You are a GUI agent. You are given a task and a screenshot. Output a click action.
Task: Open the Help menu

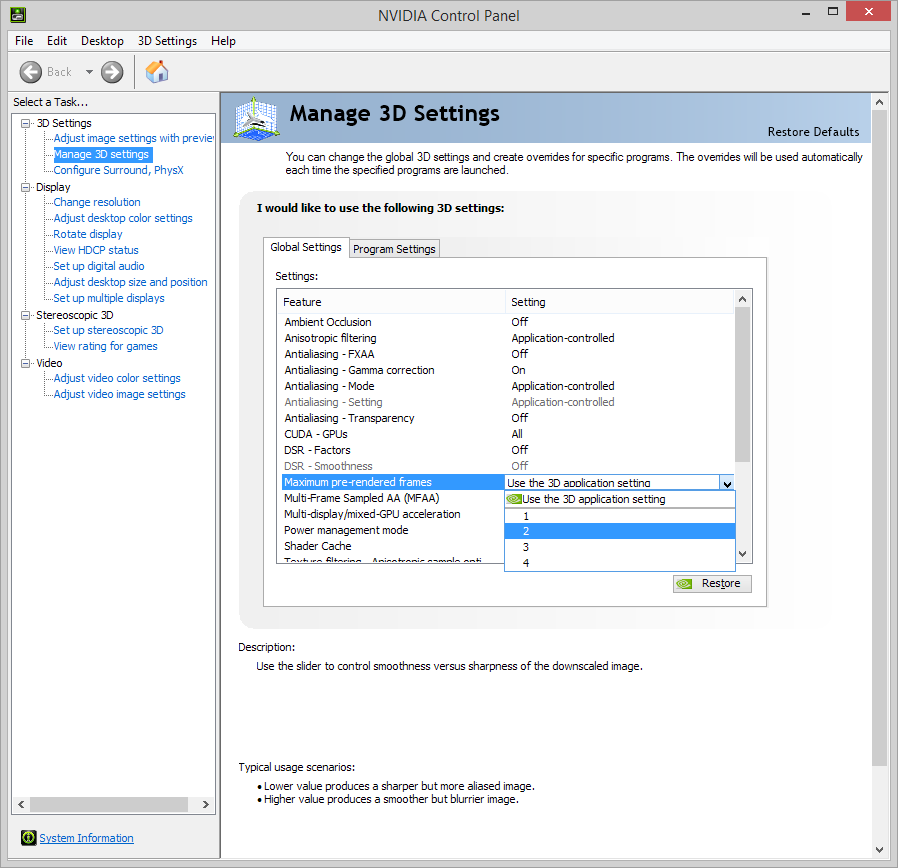(223, 41)
